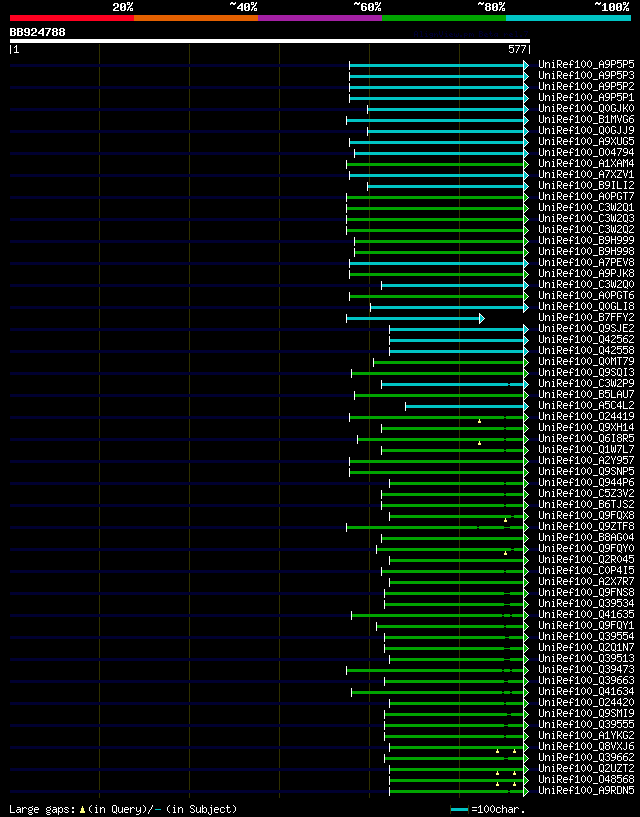
Task: Click the cyan alignment bar for A9P5P2
Action: tap(437, 87)
